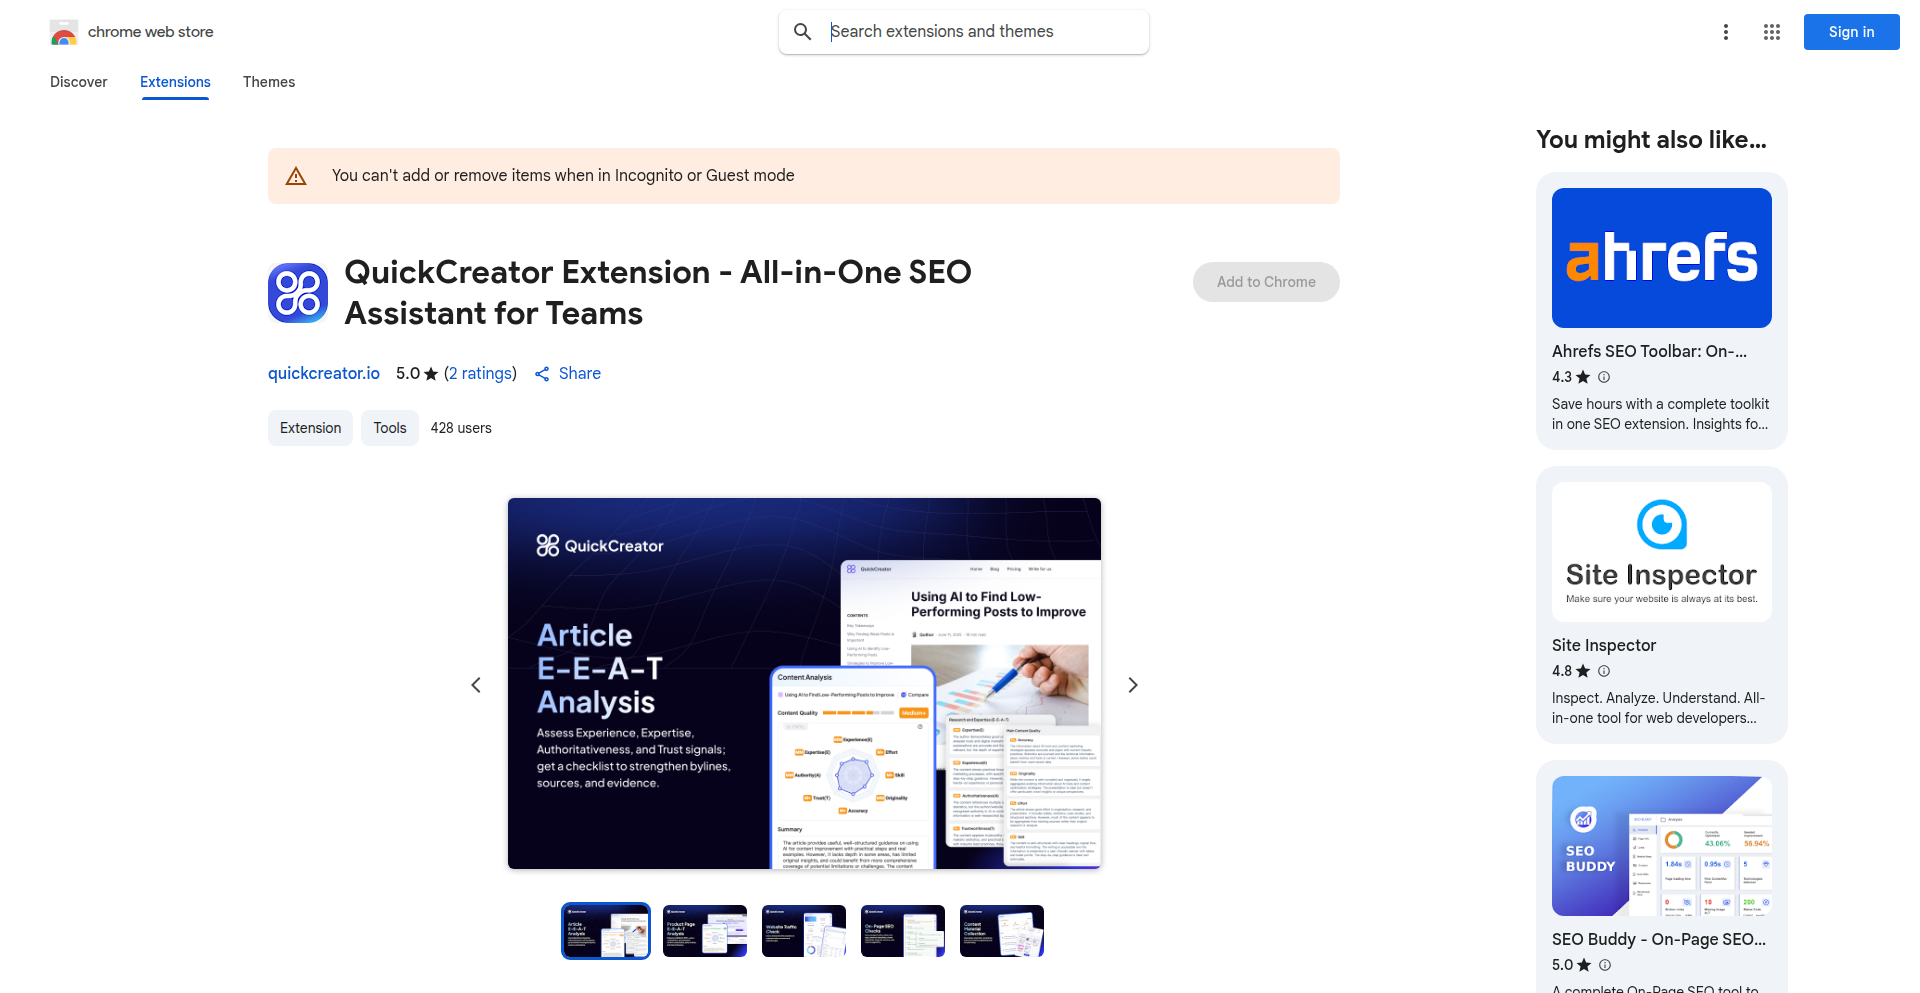Click the 428 users text
The image size is (1920, 993).
point(461,428)
